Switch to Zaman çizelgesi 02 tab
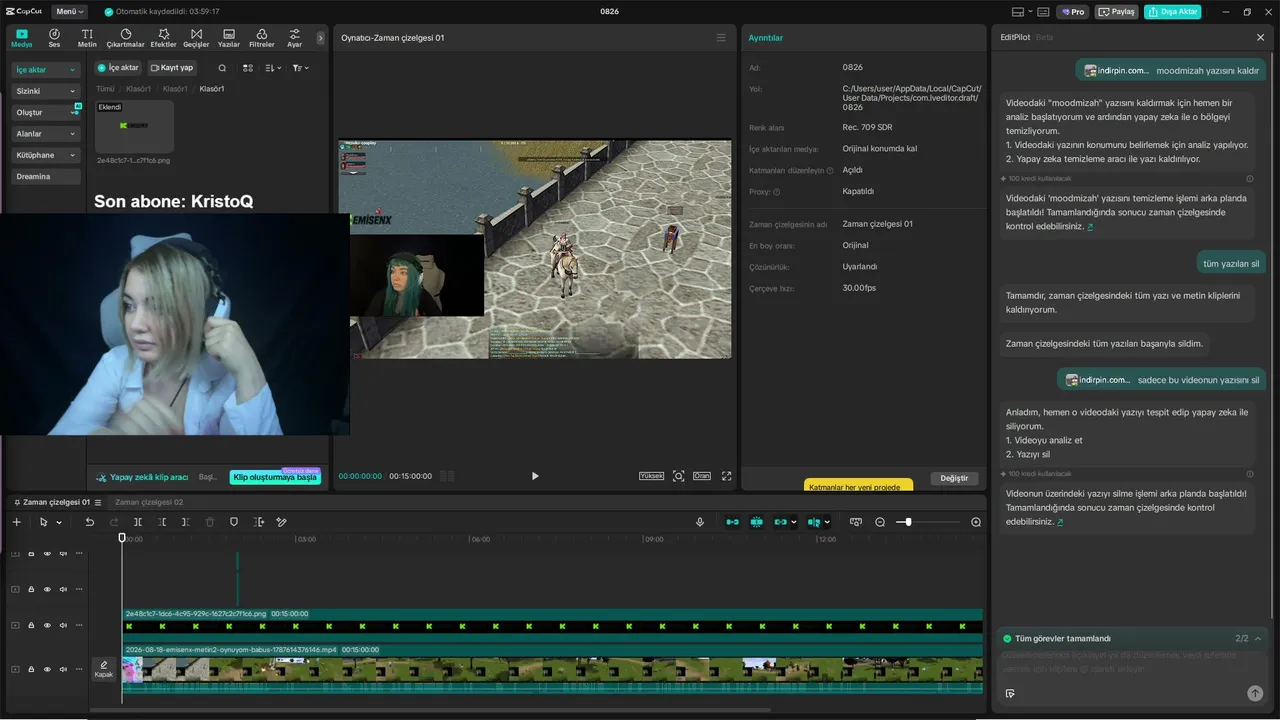The image size is (1280, 720). click(149, 502)
